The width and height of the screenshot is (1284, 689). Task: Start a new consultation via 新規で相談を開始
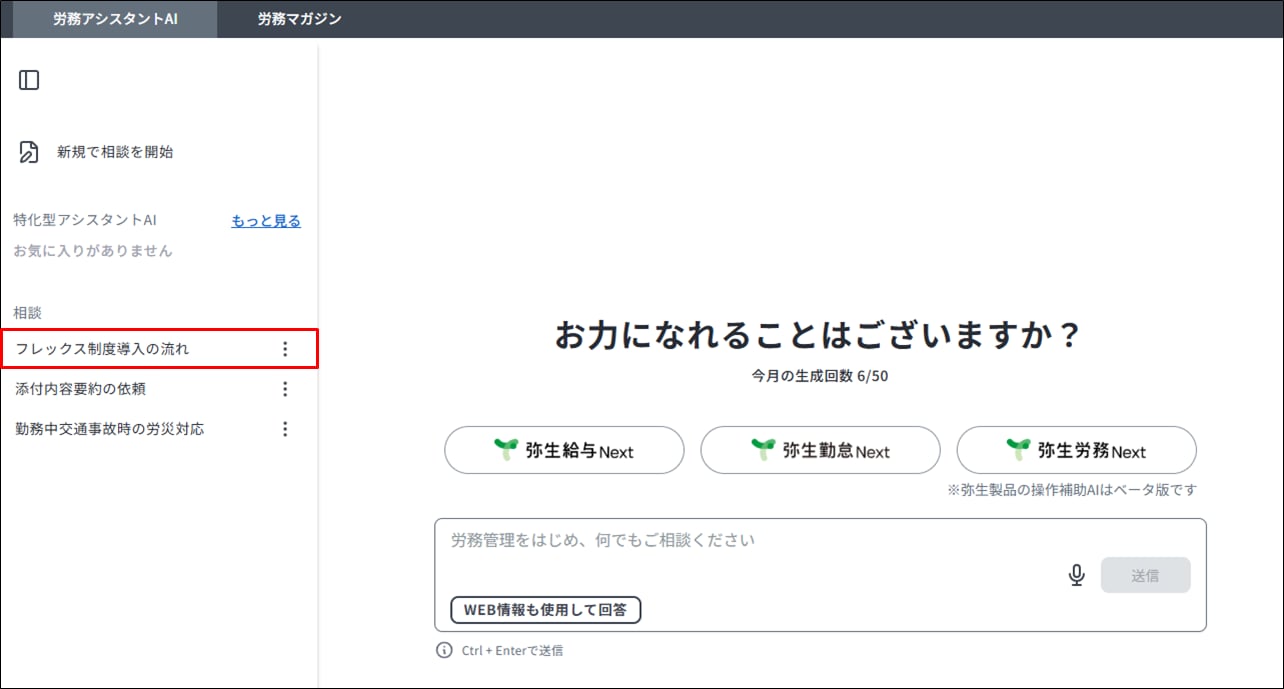(115, 152)
